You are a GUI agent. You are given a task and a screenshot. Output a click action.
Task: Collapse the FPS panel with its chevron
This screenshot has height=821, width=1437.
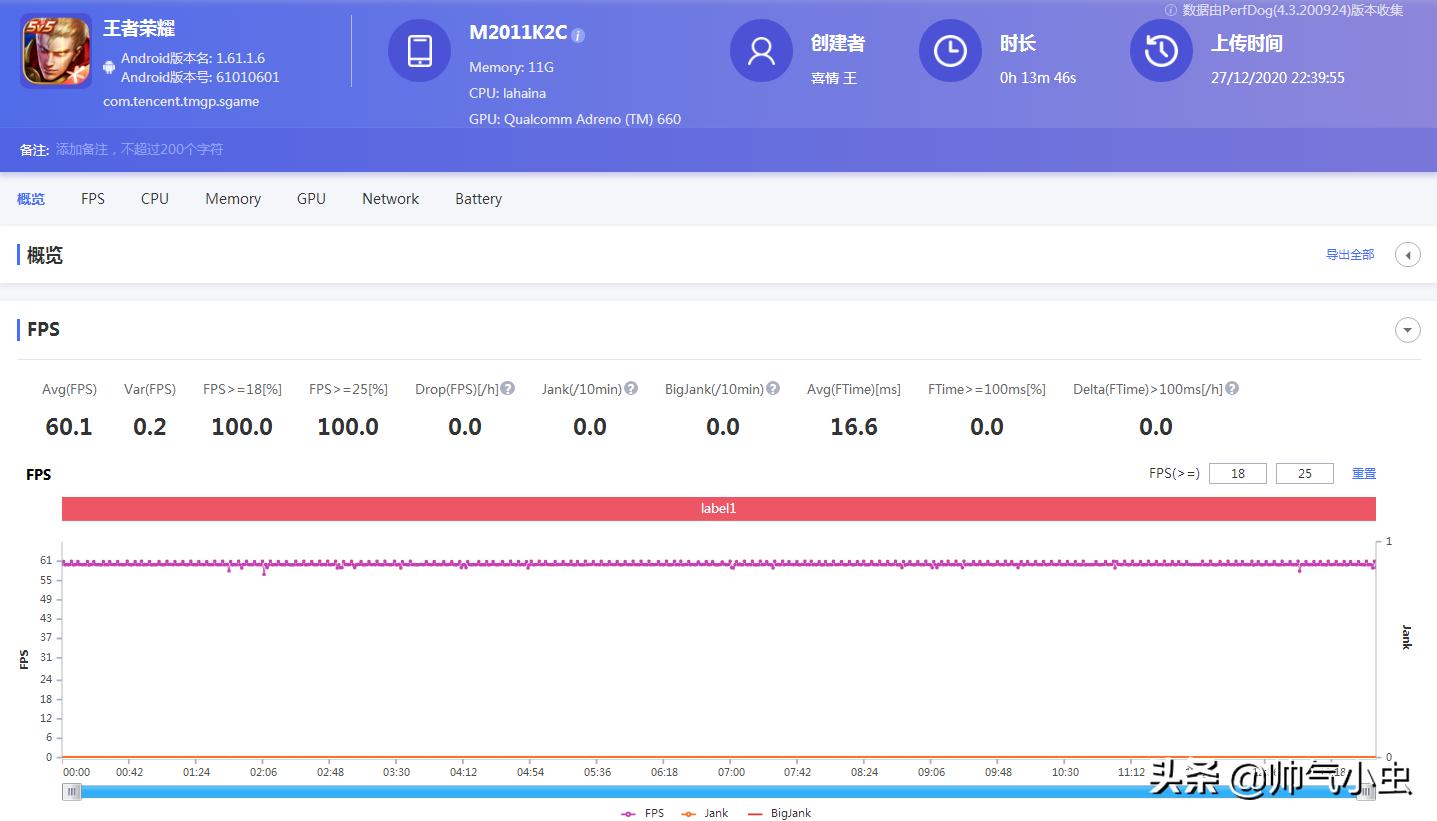pos(1408,329)
